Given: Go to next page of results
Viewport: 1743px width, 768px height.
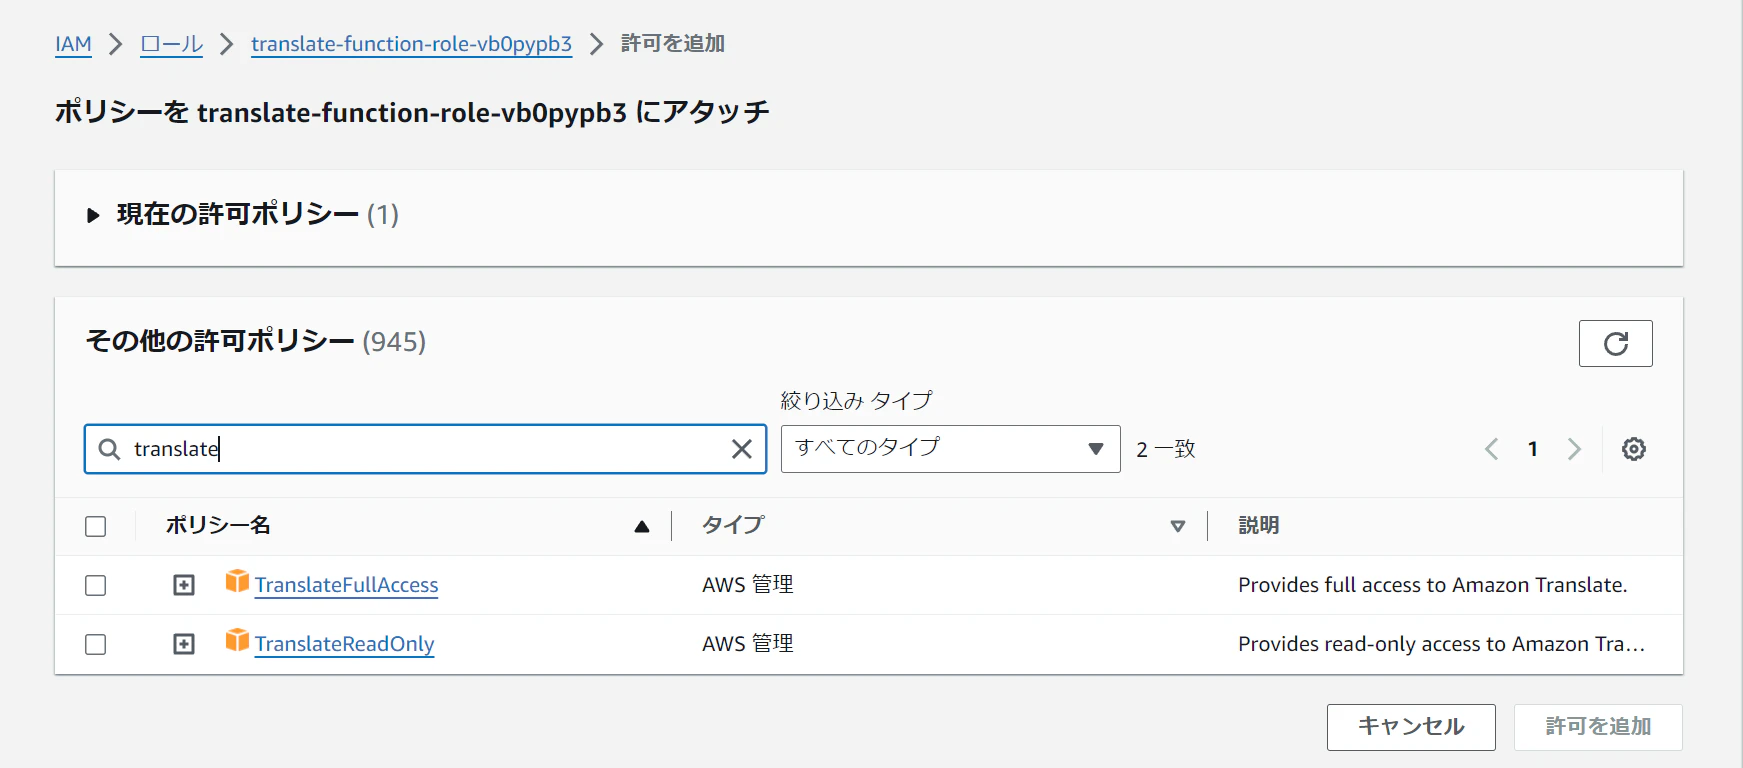Looking at the screenshot, I should tap(1574, 449).
